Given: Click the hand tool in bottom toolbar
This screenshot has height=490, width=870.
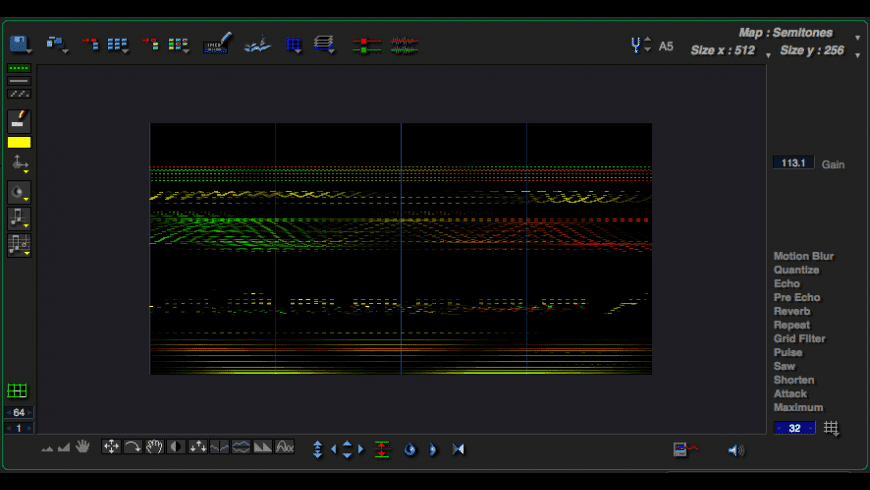Looking at the screenshot, I should click(83, 447).
